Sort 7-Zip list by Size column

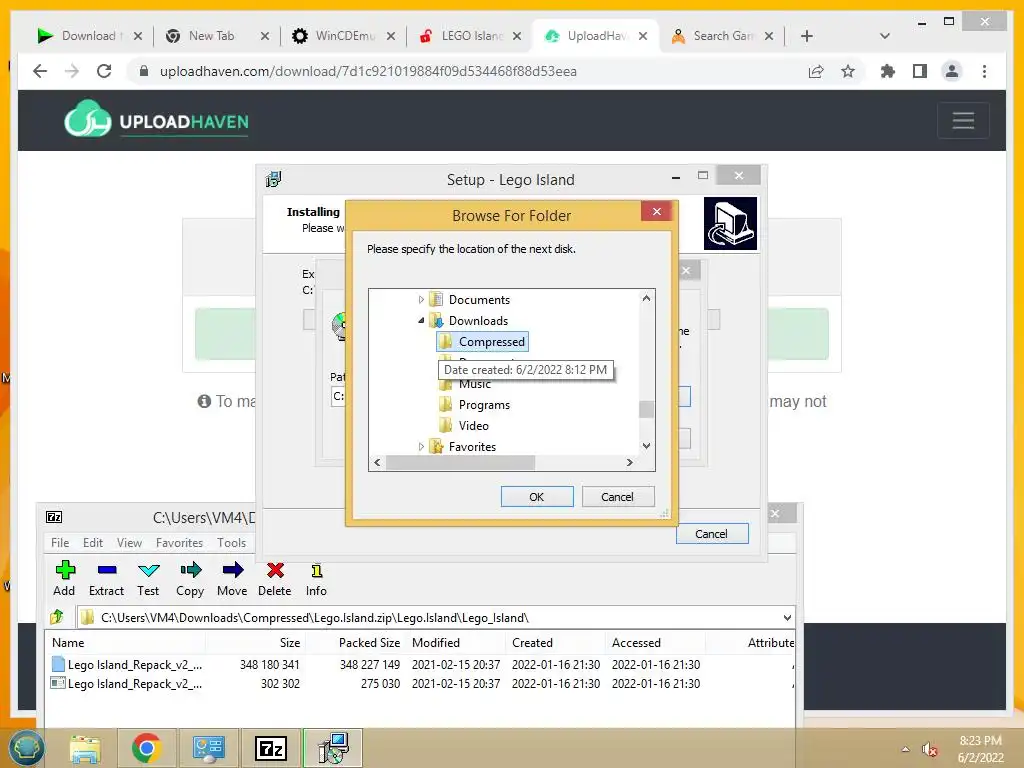coord(290,643)
